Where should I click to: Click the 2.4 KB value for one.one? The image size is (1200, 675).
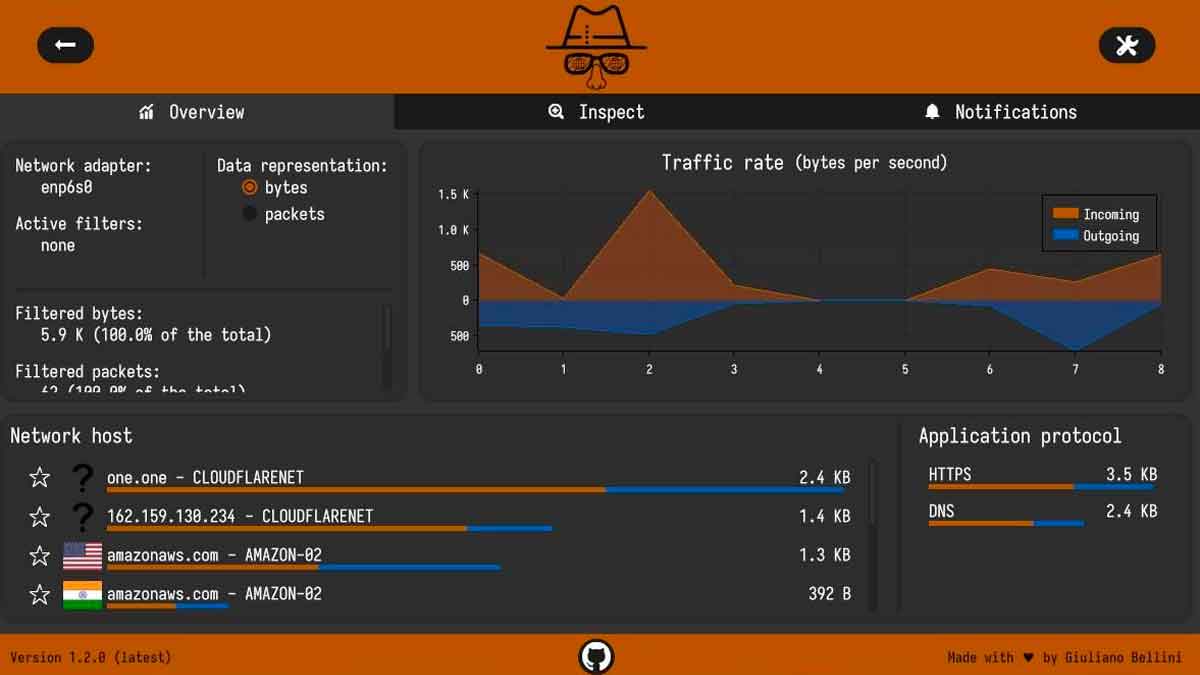825,478
